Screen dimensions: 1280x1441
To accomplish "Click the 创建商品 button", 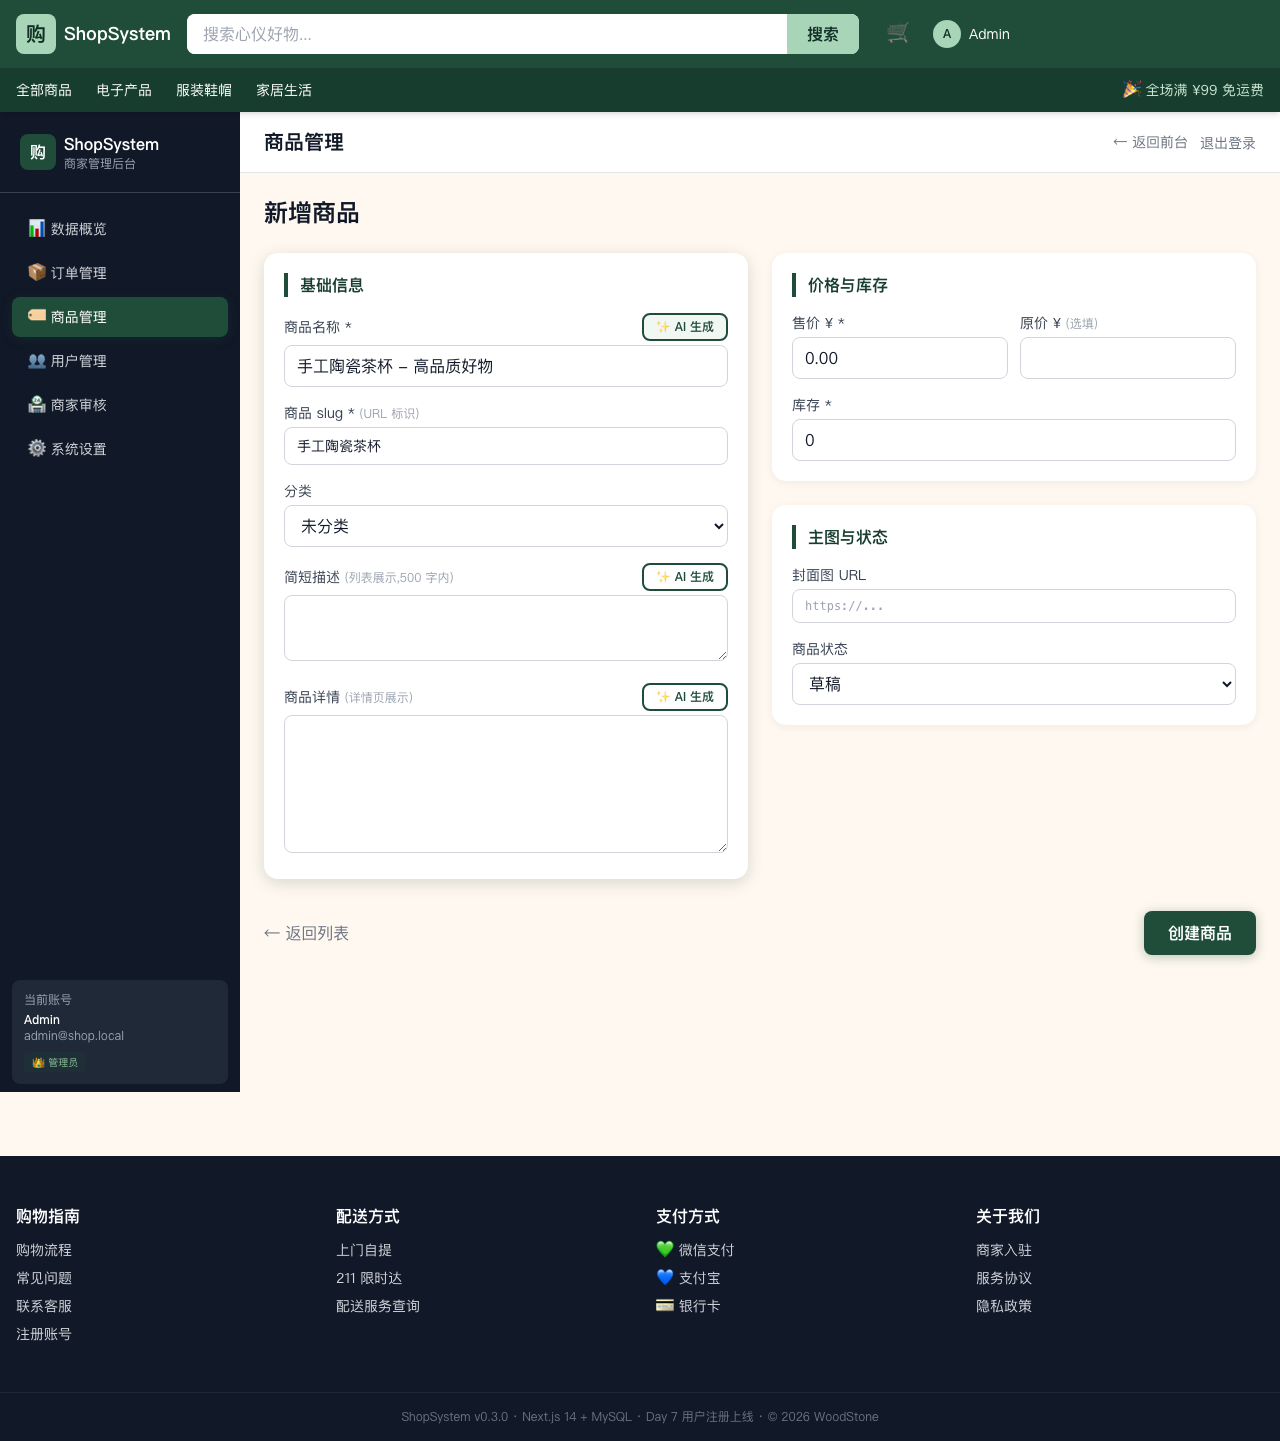I will pyautogui.click(x=1200, y=933).
